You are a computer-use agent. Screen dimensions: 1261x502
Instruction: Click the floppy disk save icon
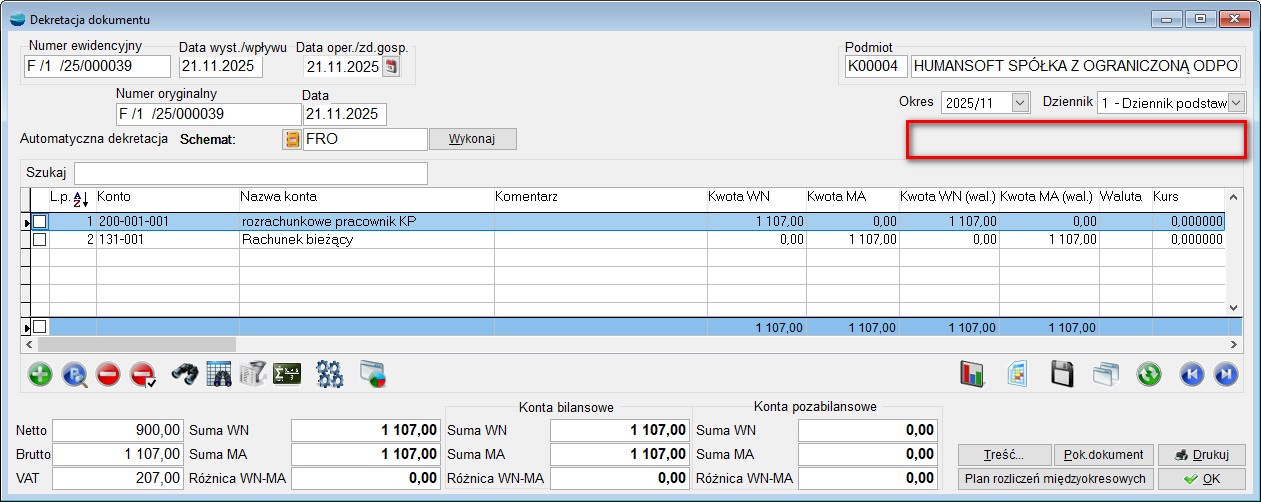point(1061,375)
